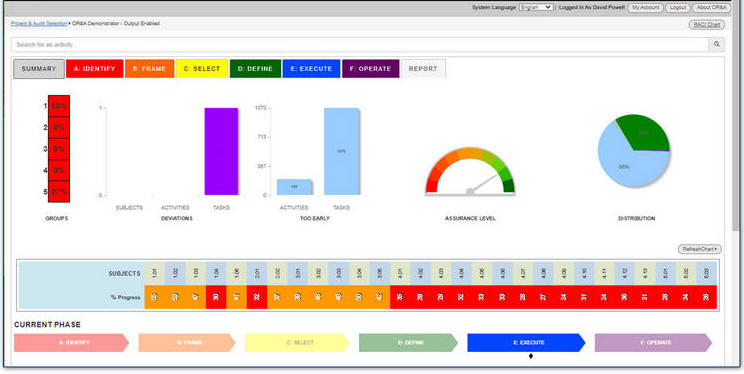744x374 pixels.
Task: Switch to the A: IDENTIFY tab
Action: pyautogui.click(x=94, y=69)
